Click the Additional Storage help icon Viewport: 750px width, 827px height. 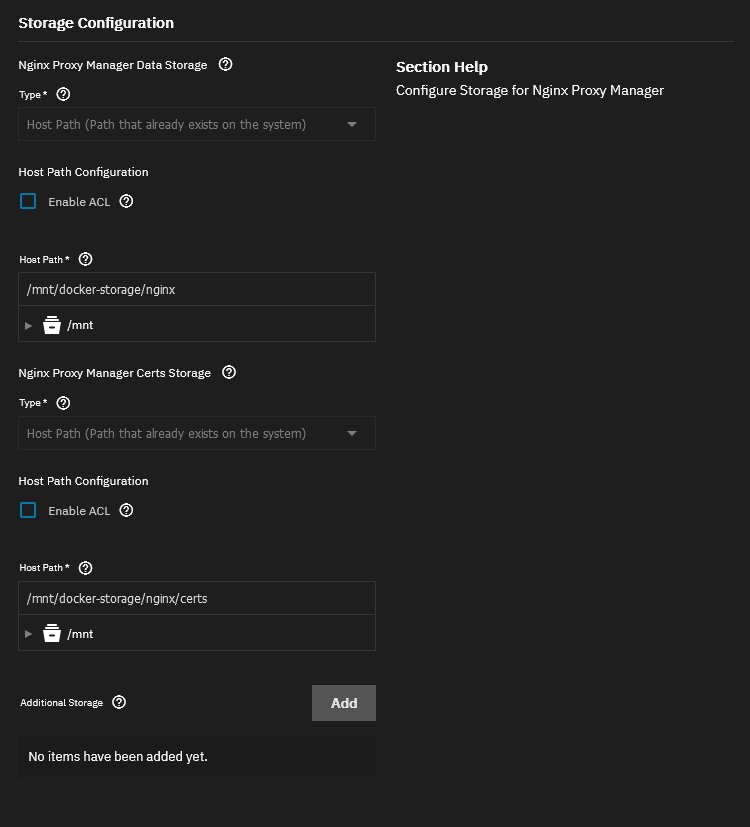tap(119, 702)
